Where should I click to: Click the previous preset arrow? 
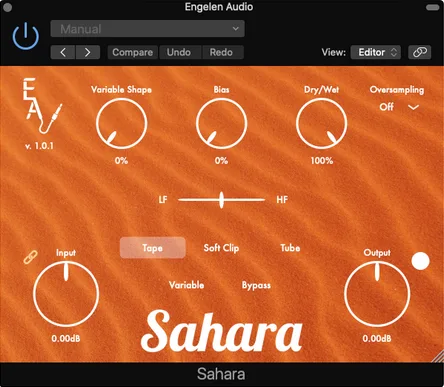(63, 52)
